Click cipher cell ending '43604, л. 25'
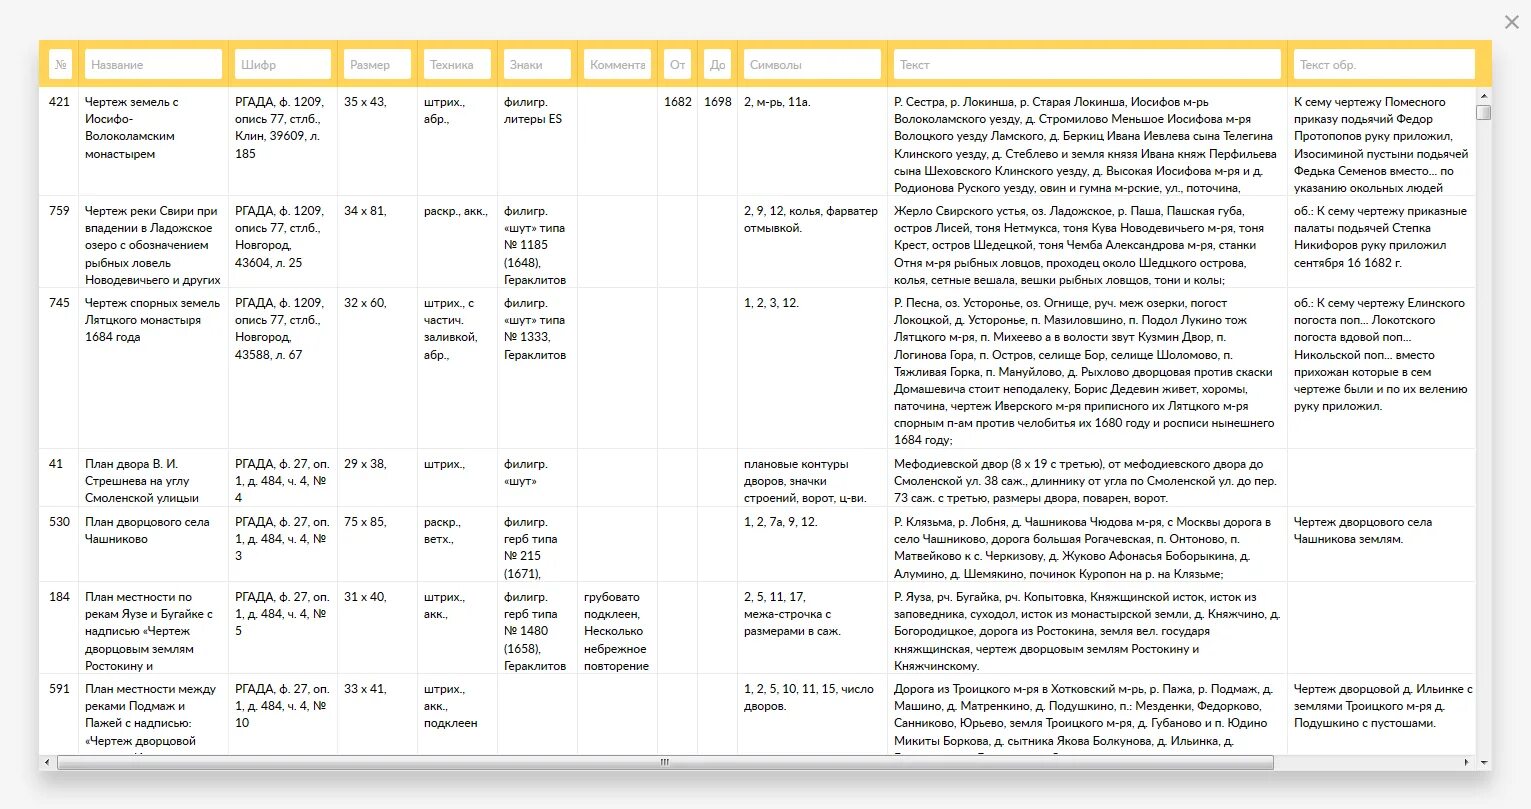Viewport: 1531px width, 809px height. pos(280,237)
